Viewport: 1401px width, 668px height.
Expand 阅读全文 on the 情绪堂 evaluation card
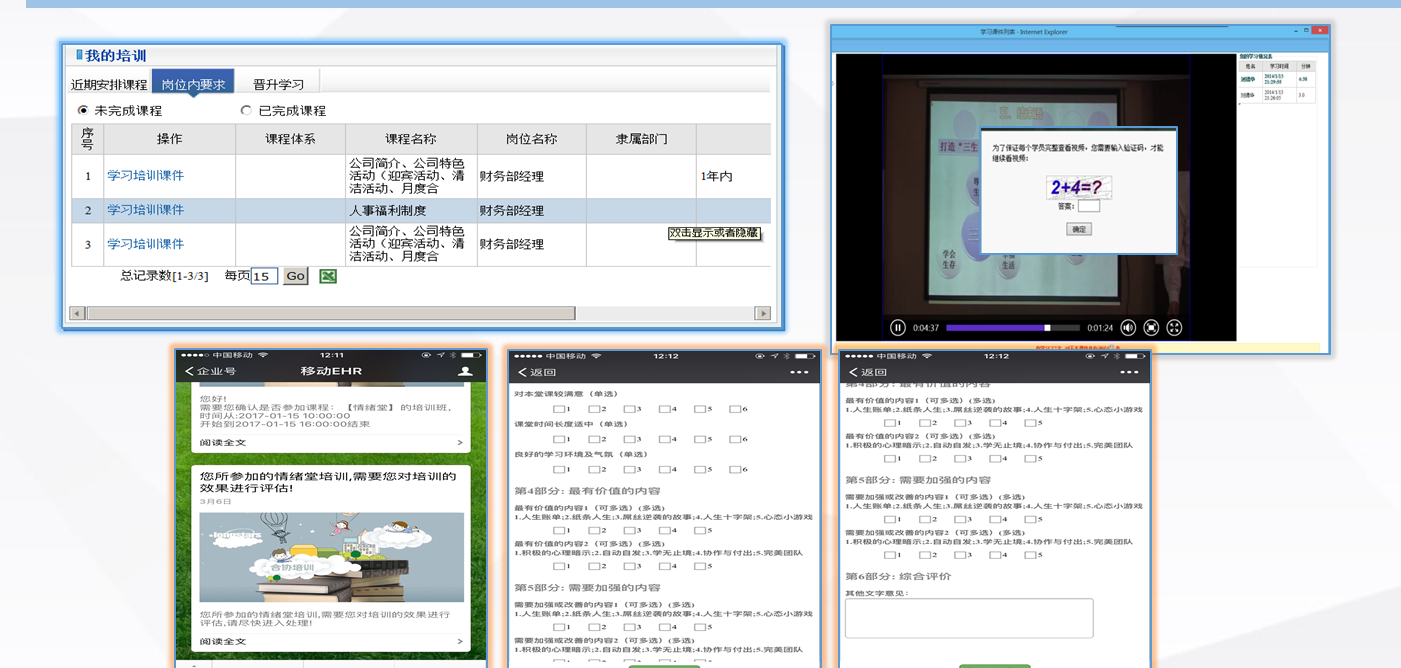point(330,641)
